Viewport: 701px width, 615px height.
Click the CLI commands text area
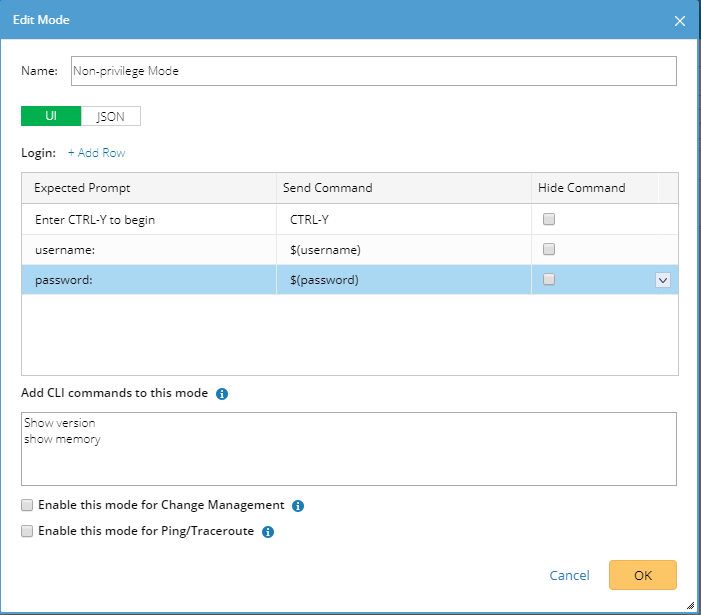tap(349, 448)
